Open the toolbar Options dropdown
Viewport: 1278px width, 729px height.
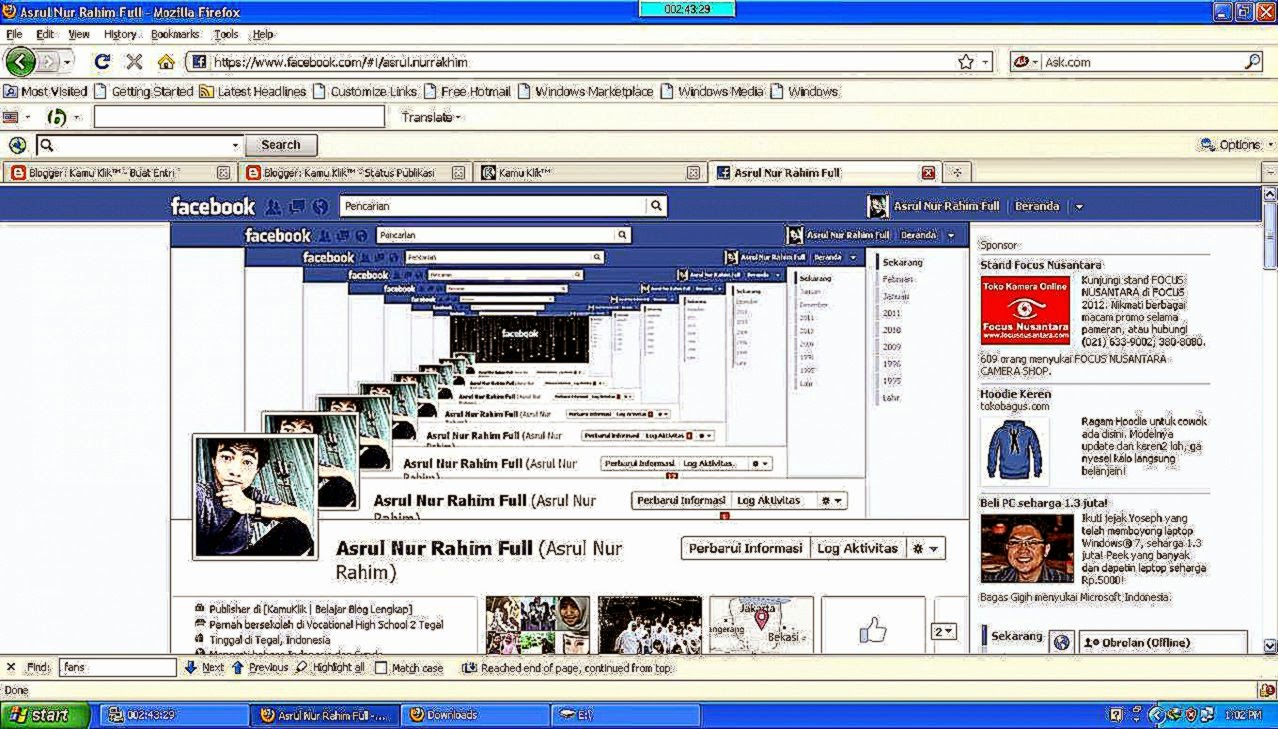pyautogui.click(x=1238, y=145)
